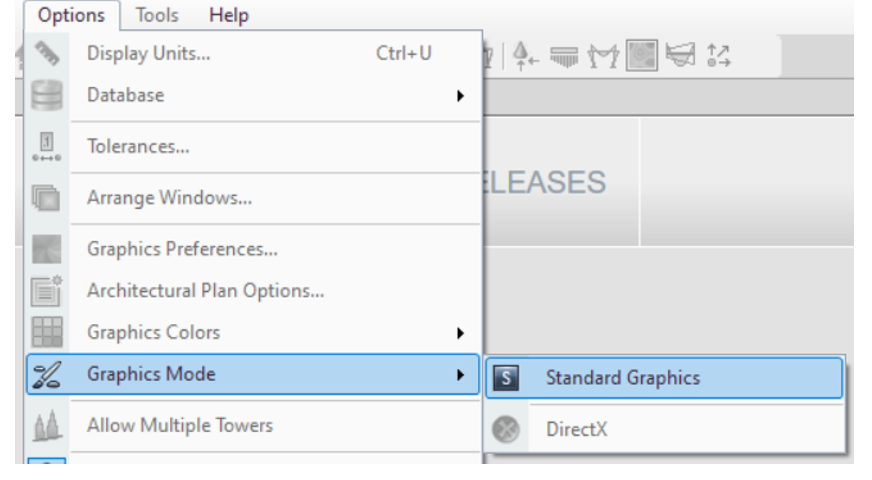Click the ruler icon beside Display Units

(x=47, y=54)
